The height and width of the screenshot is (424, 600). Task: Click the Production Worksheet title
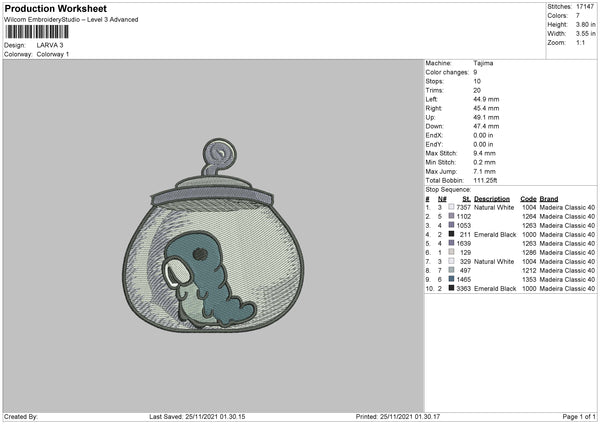pos(50,8)
